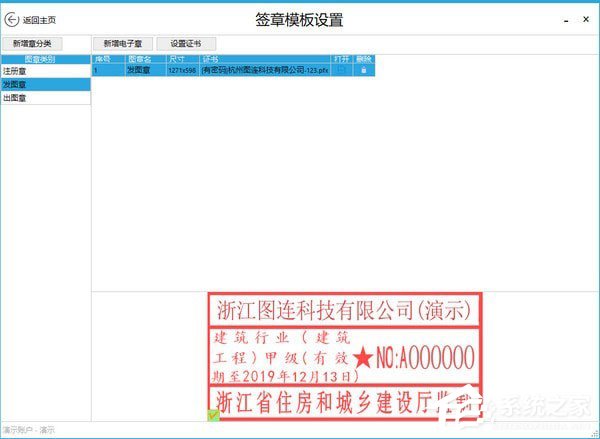The image size is (600, 439).
Task: Click the 发图章 name cell in table row
Action: (145, 70)
